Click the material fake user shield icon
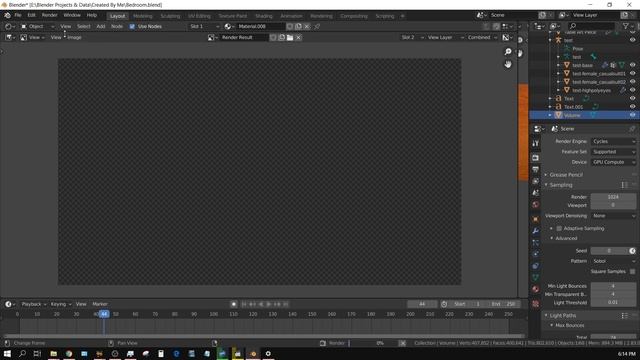The image size is (640, 360). tap(290, 27)
